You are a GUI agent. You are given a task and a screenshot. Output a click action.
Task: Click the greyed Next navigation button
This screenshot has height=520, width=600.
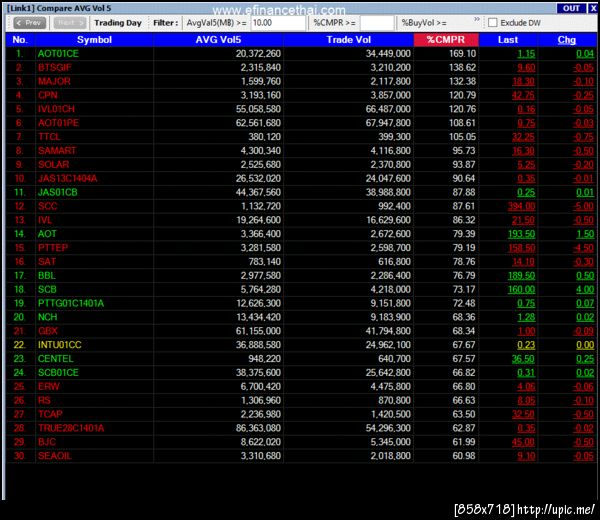pyautogui.click(x=70, y=23)
